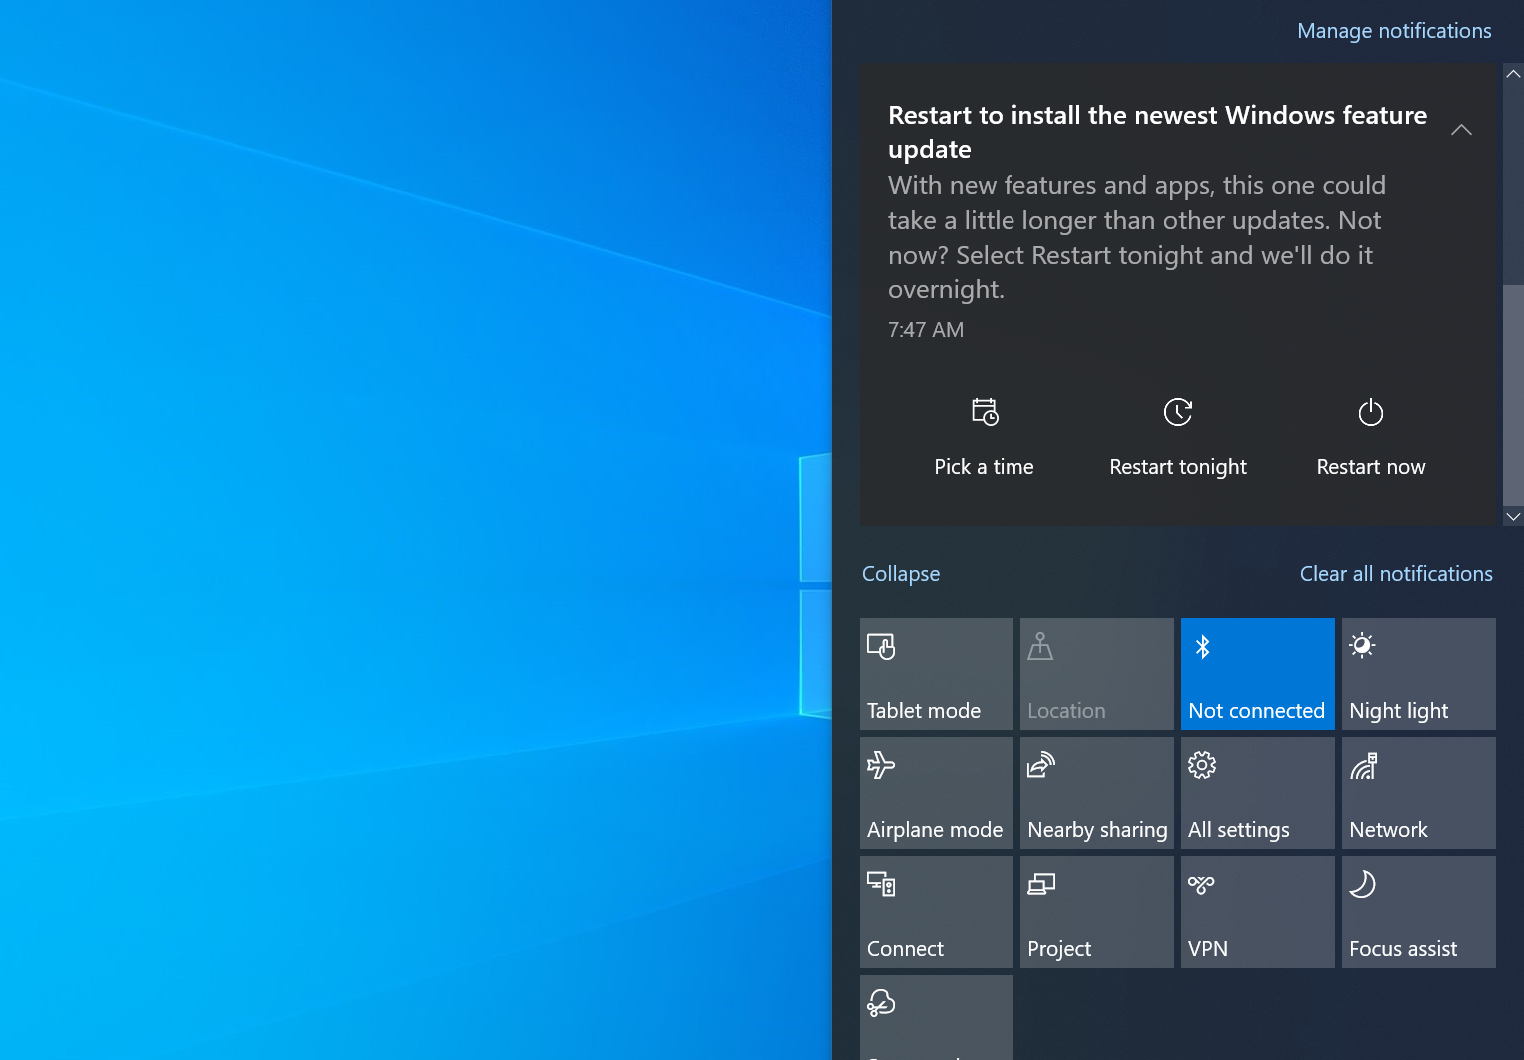1524x1060 pixels.
Task: Open the Connect quick action tile
Action: pos(936,912)
